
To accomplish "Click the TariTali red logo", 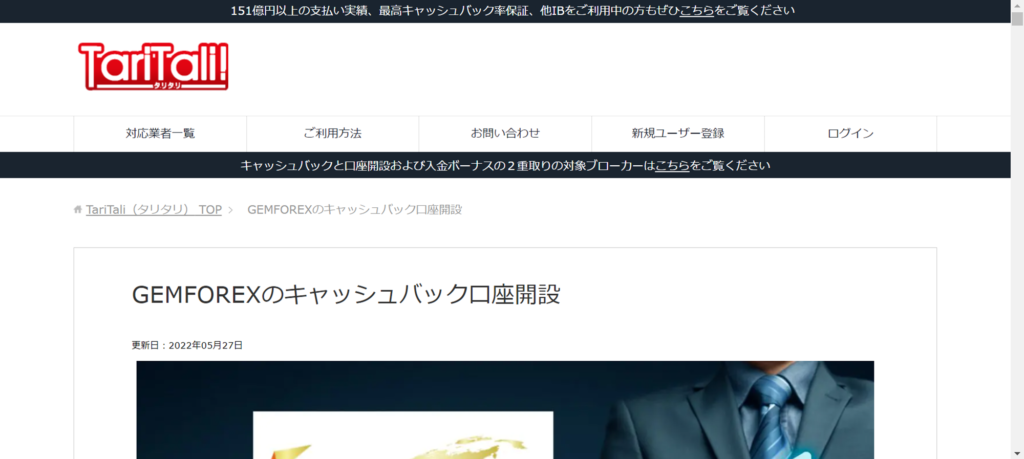I will 153,66.
